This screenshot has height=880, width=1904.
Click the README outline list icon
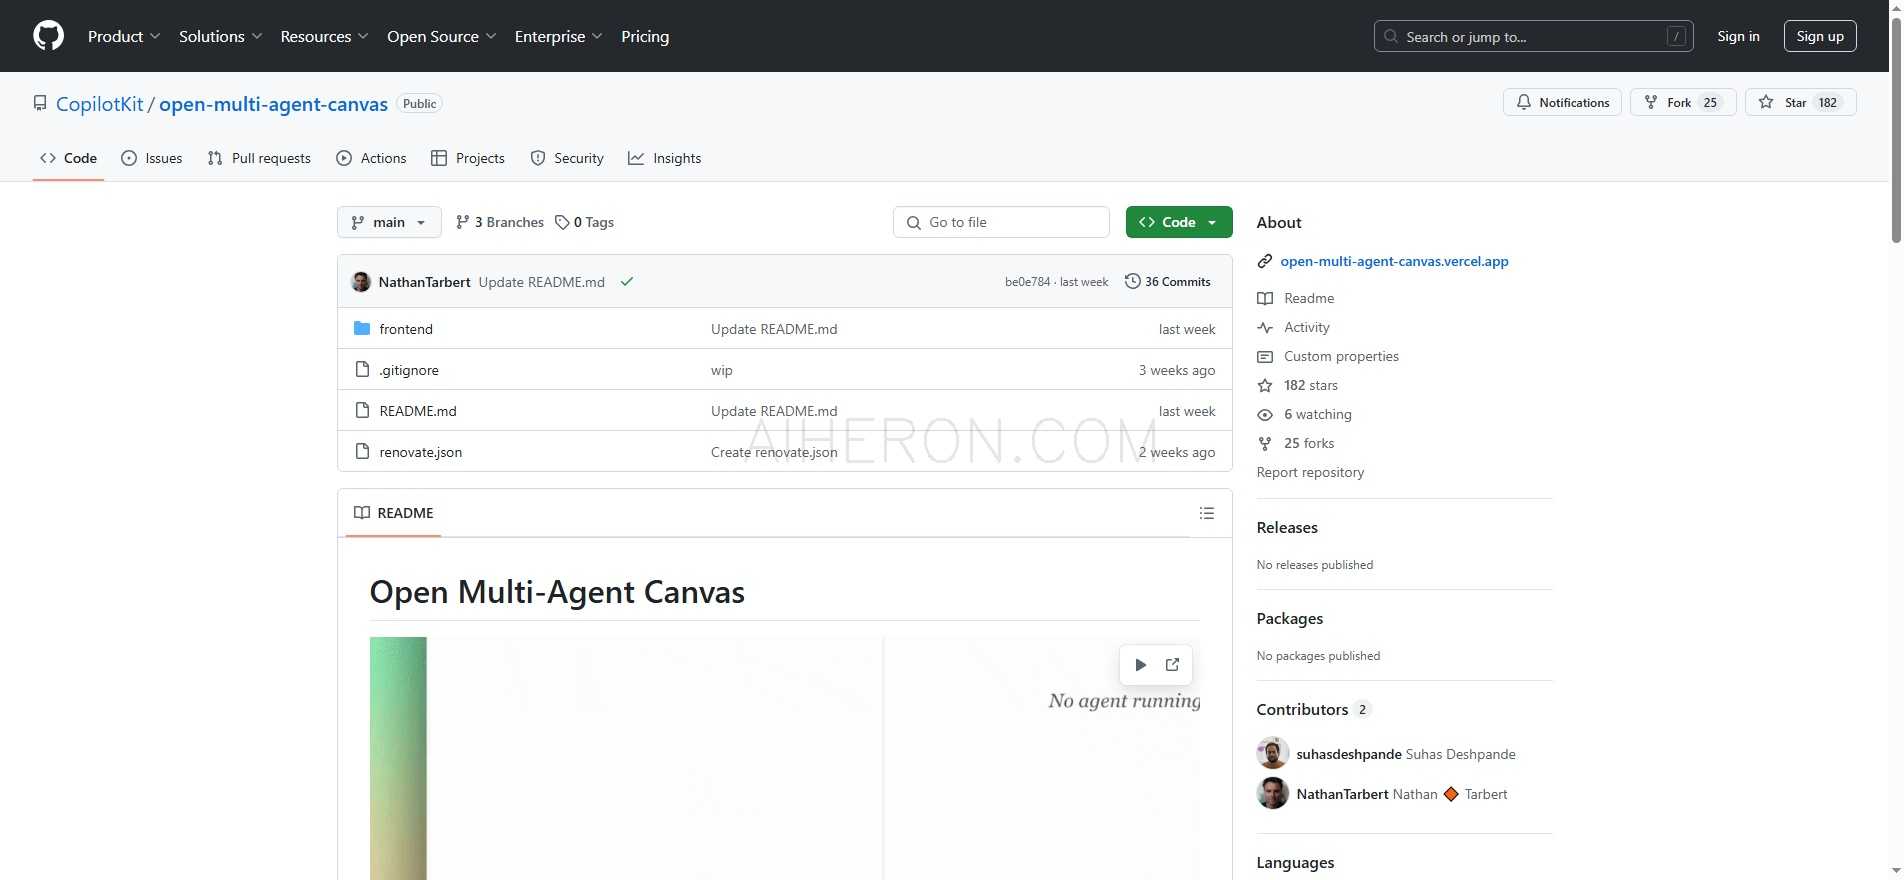click(x=1207, y=513)
